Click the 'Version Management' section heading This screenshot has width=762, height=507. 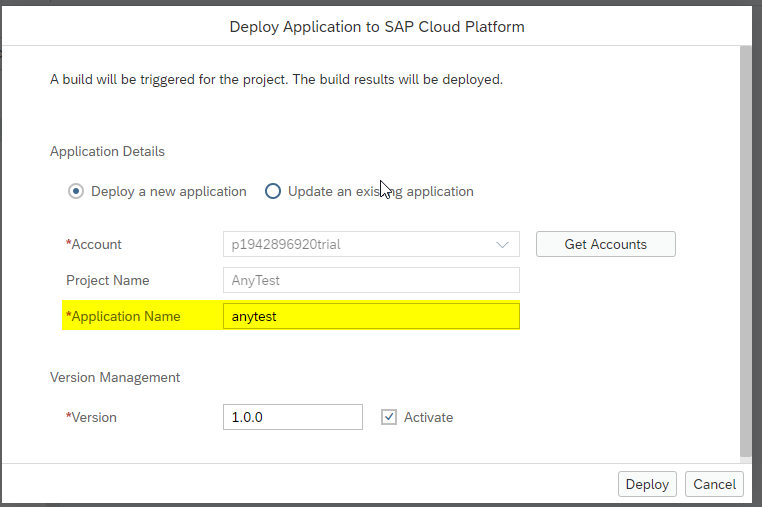tap(115, 377)
